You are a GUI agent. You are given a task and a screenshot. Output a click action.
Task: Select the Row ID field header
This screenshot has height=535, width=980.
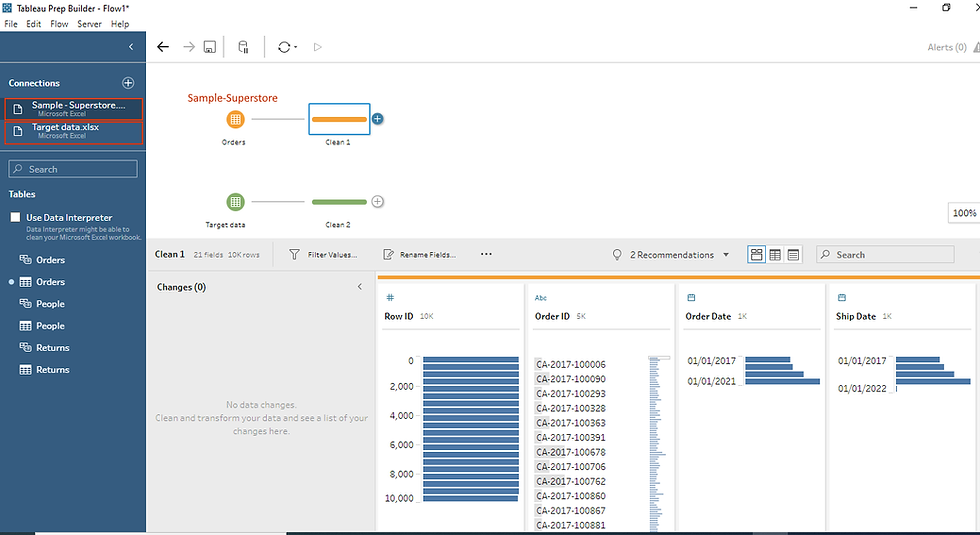[x=399, y=316]
